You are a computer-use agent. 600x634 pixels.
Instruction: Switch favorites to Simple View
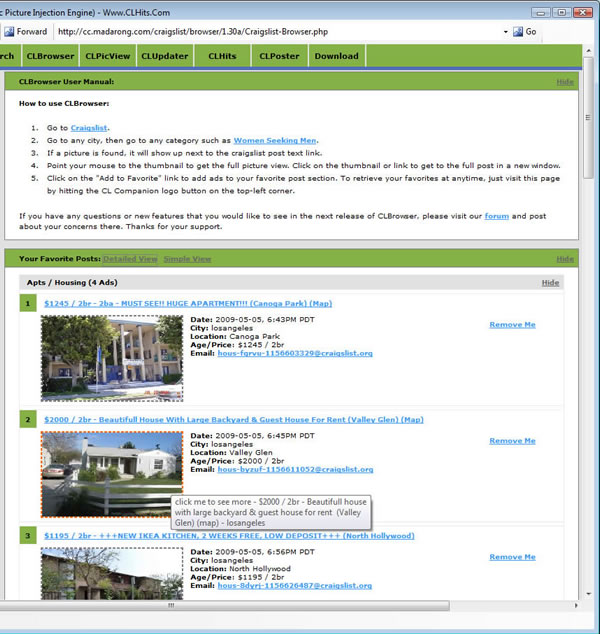[x=187, y=259]
